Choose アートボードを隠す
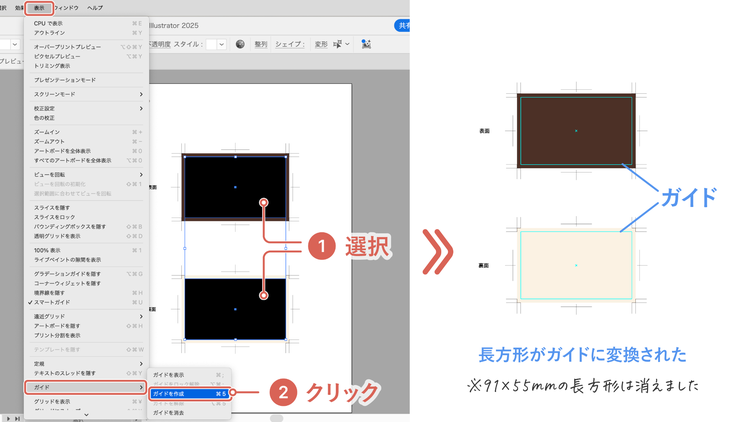Viewport: 750px width, 422px height. pyautogui.click(x=87, y=326)
